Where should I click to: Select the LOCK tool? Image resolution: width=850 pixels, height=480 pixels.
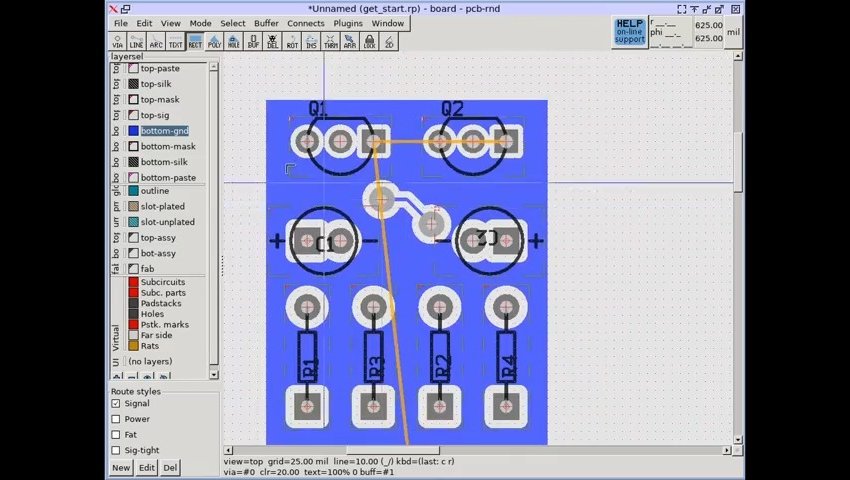click(x=370, y=42)
